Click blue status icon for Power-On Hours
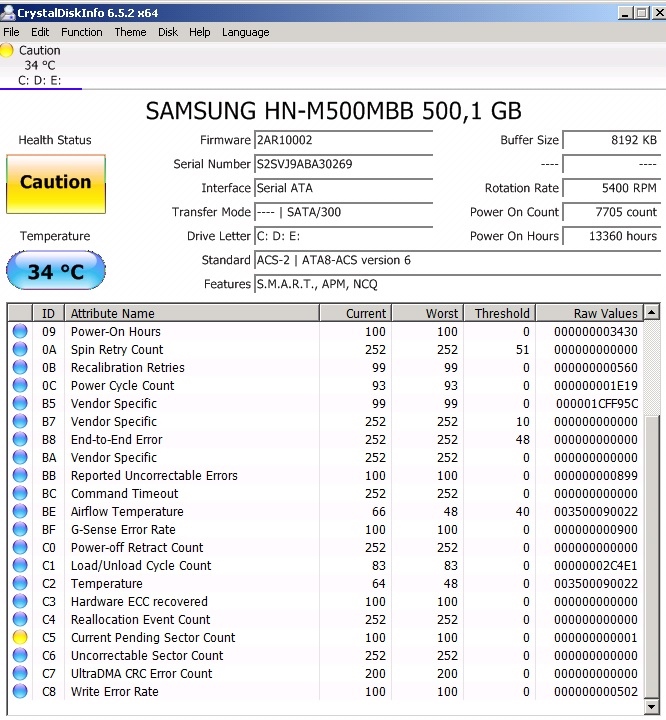The image size is (666, 720). pyautogui.click(x=20, y=331)
